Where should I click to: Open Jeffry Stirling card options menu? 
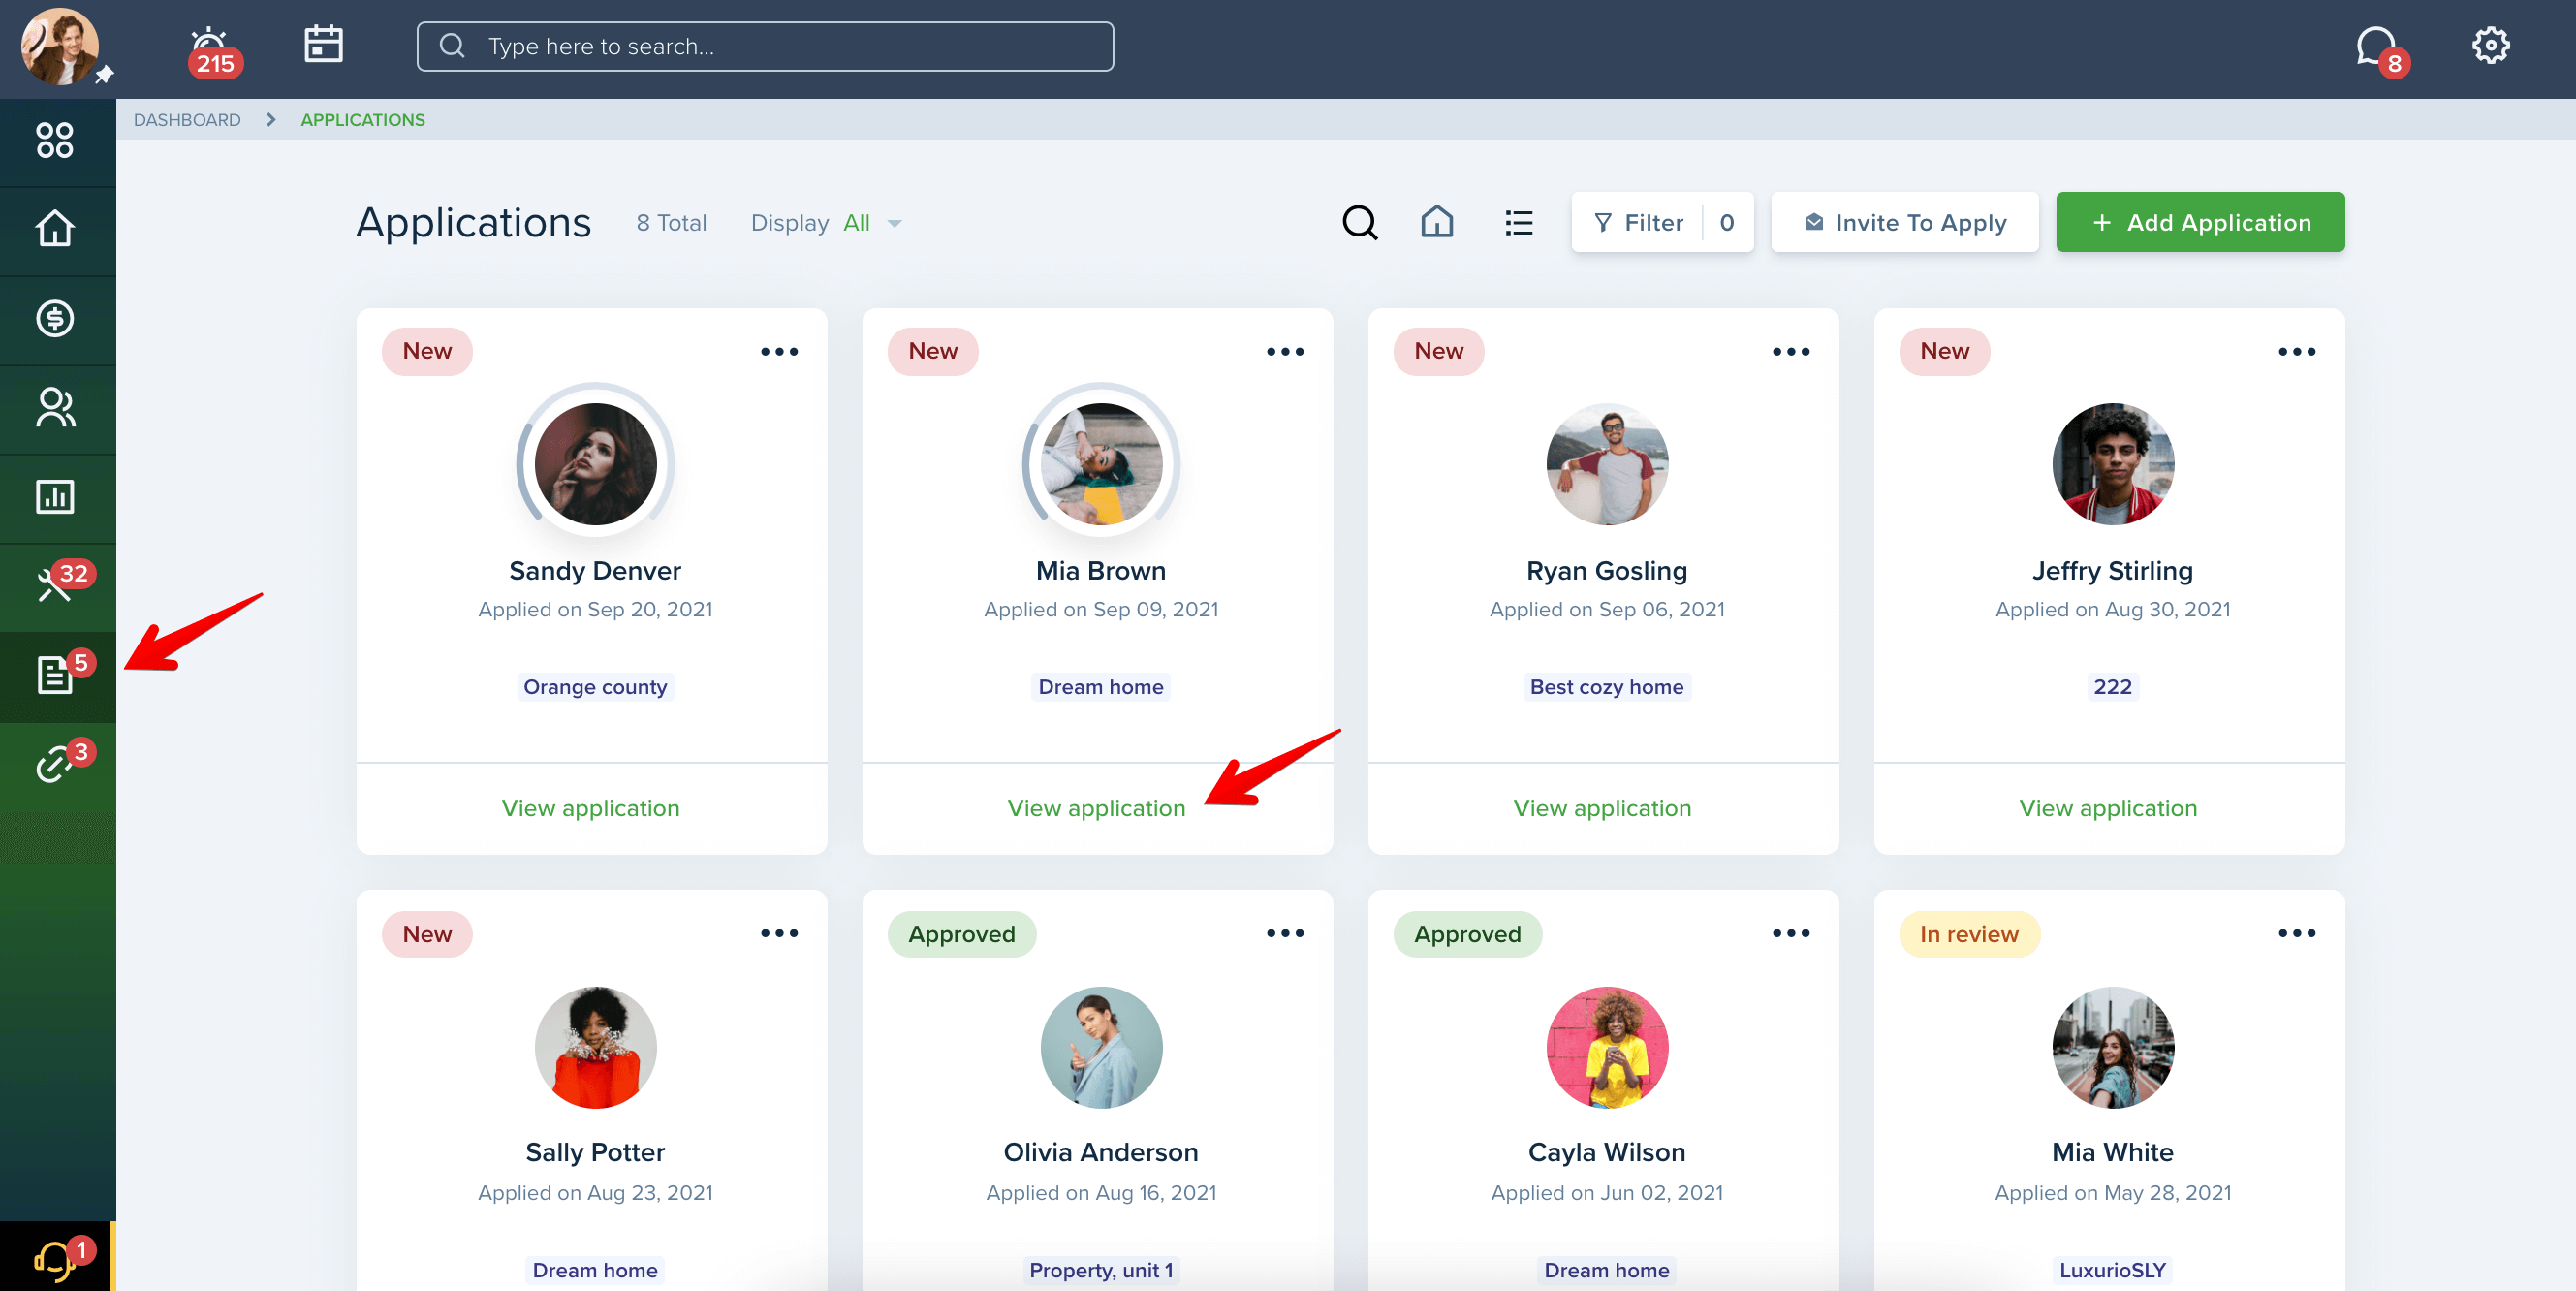coord(2297,351)
